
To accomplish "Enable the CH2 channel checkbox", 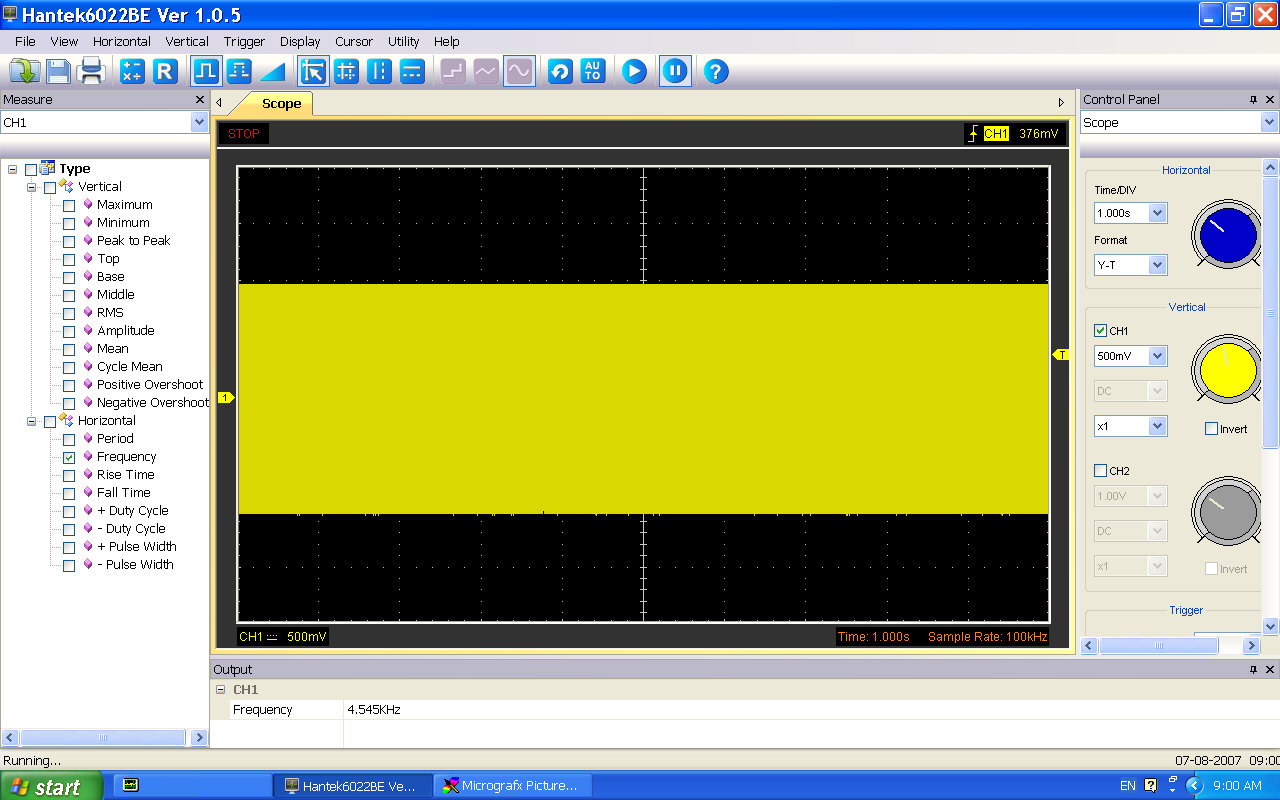I will [1101, 471].
